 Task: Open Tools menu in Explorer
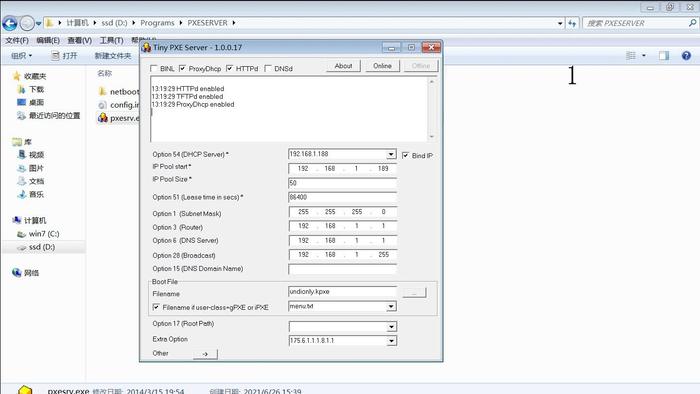(111, 40)
